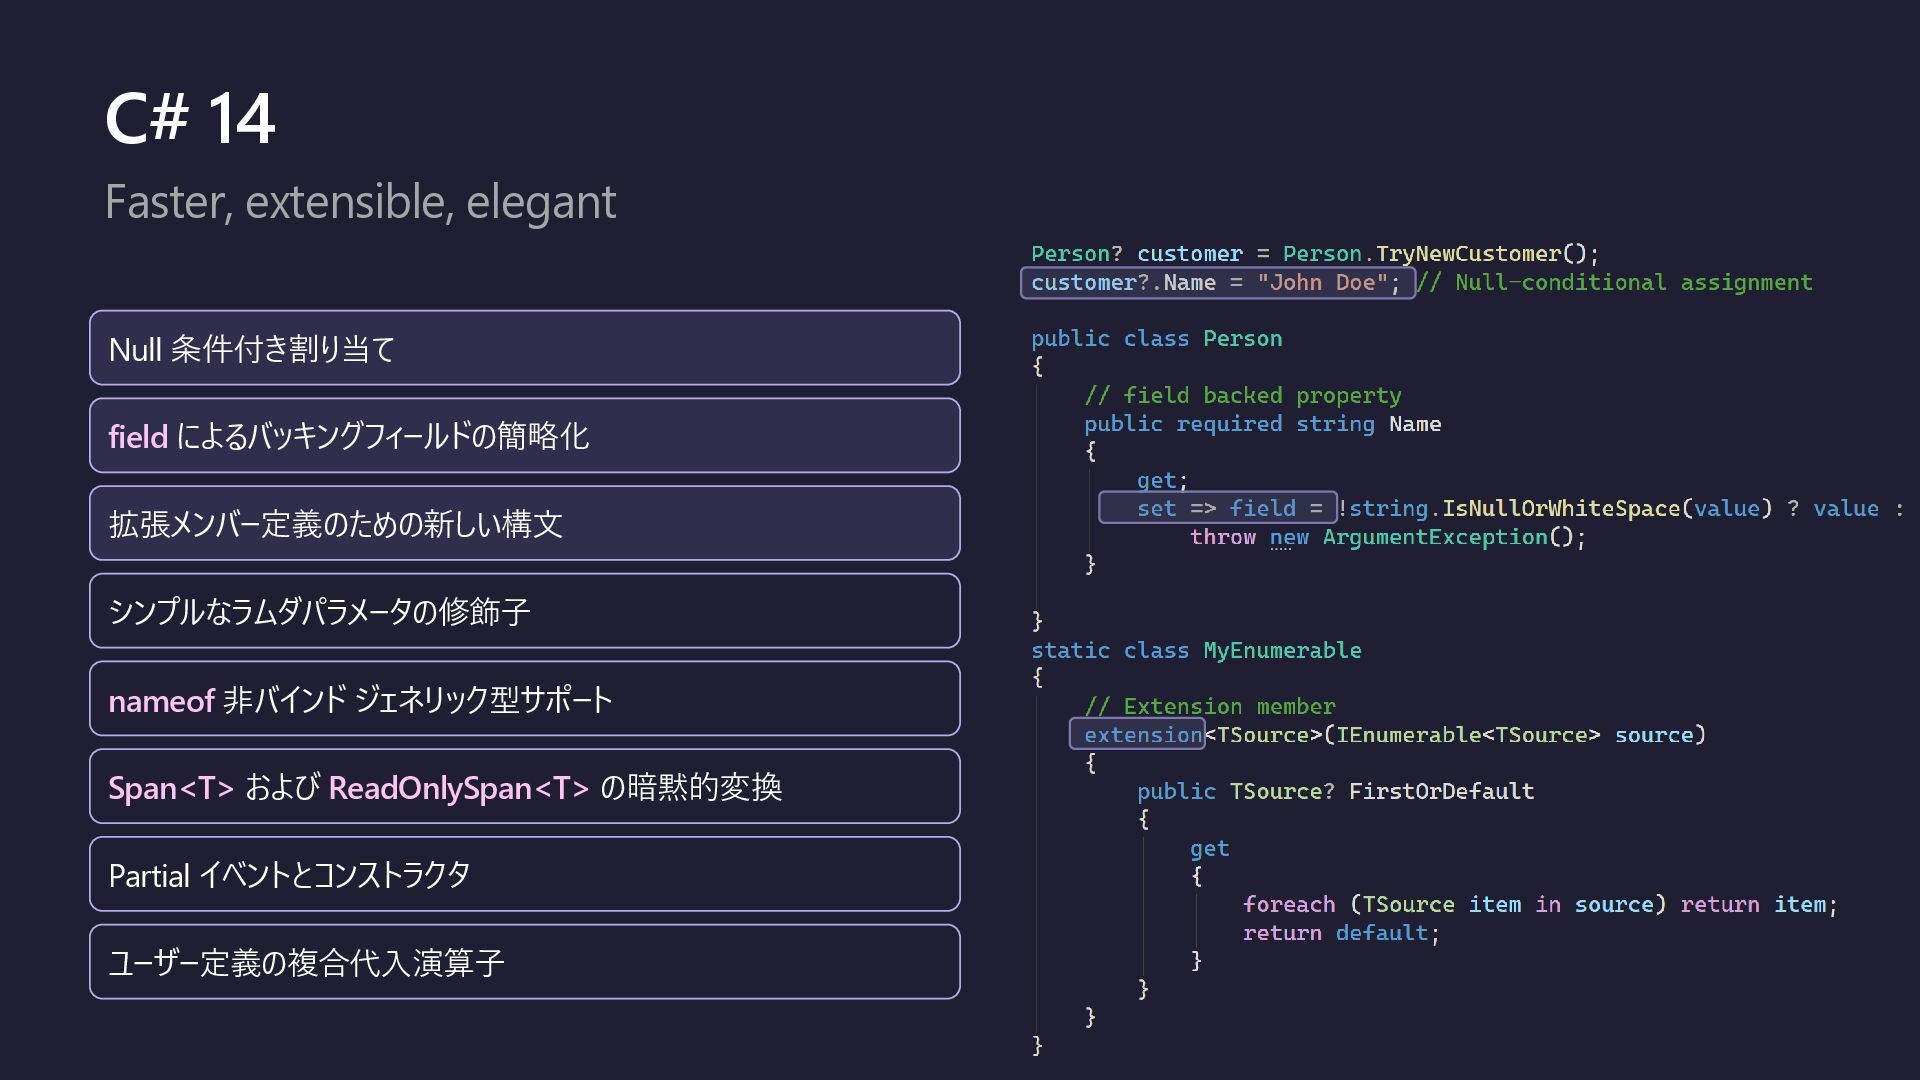Click the 'Null-conditional assignment' comment
The image size is (1920, 1080).
(1632, 283)
